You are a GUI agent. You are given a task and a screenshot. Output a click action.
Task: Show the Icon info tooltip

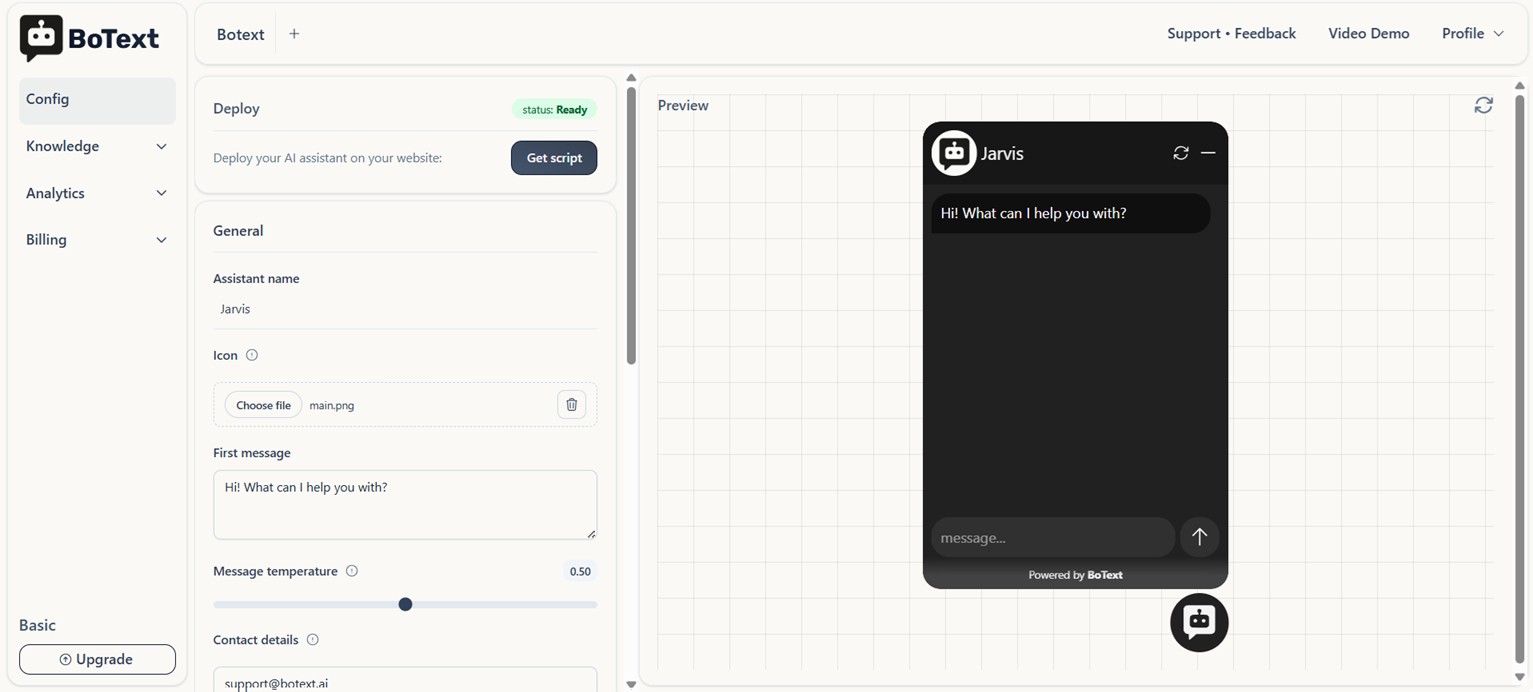pos(252,355)
